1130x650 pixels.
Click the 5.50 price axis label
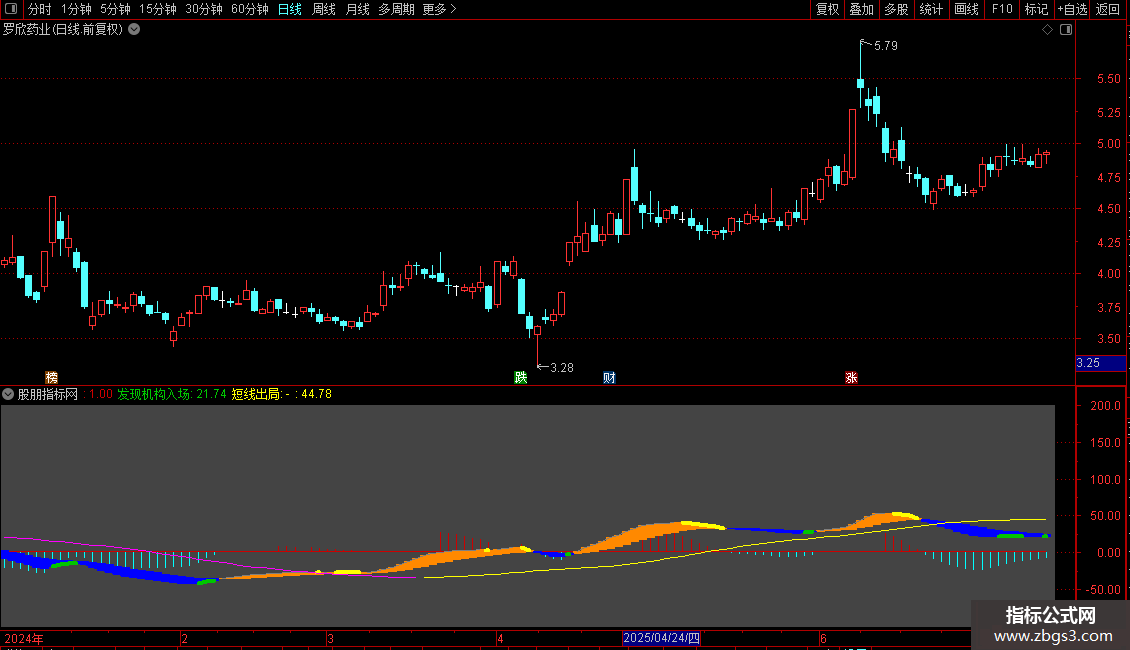tap(1108, 79)
